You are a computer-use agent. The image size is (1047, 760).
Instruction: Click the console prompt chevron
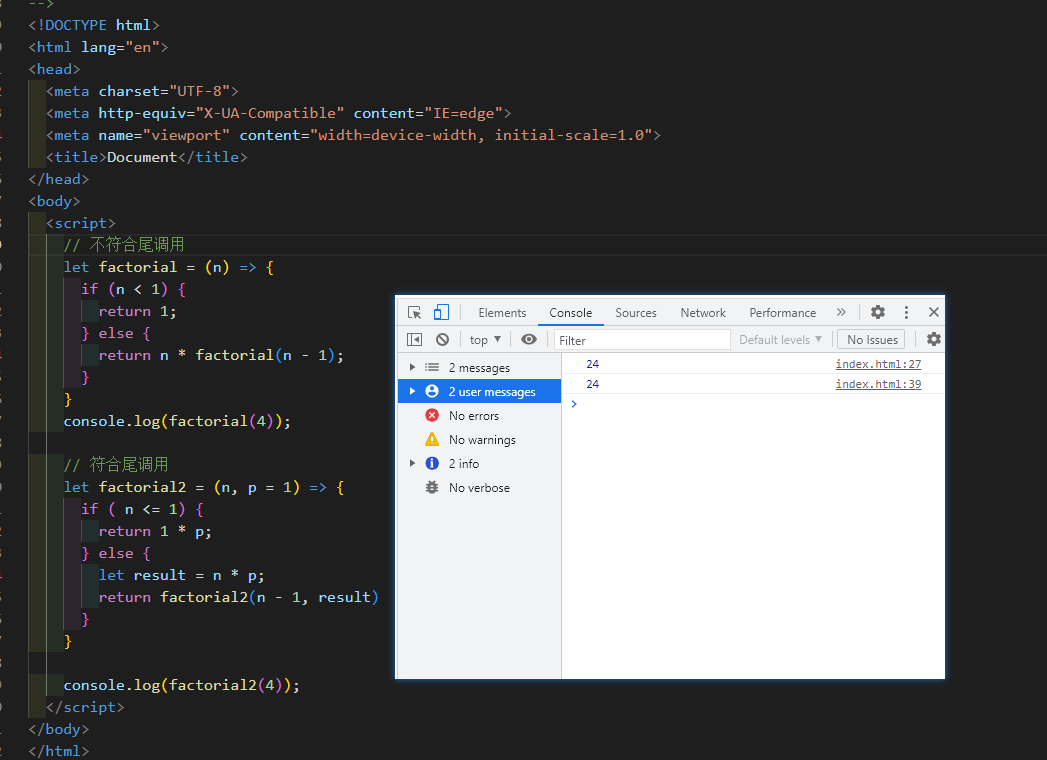[x=574, y=404]
